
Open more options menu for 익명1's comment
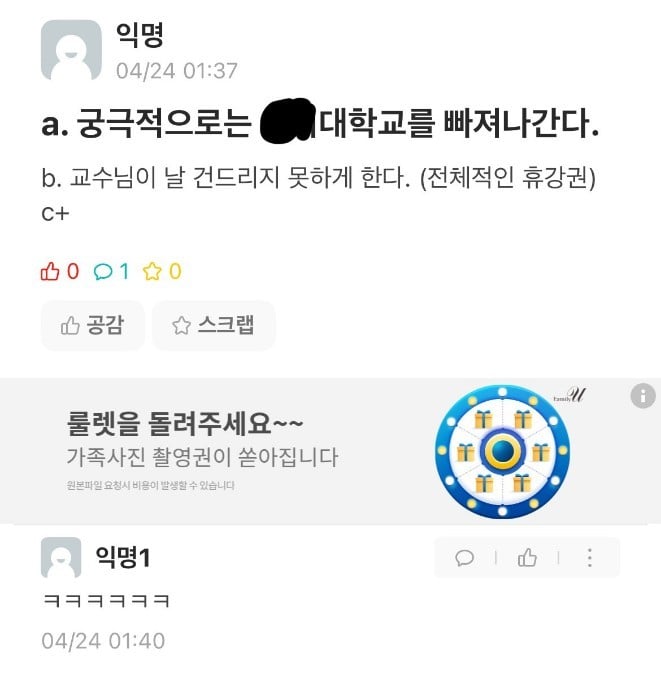pos(590,558)
